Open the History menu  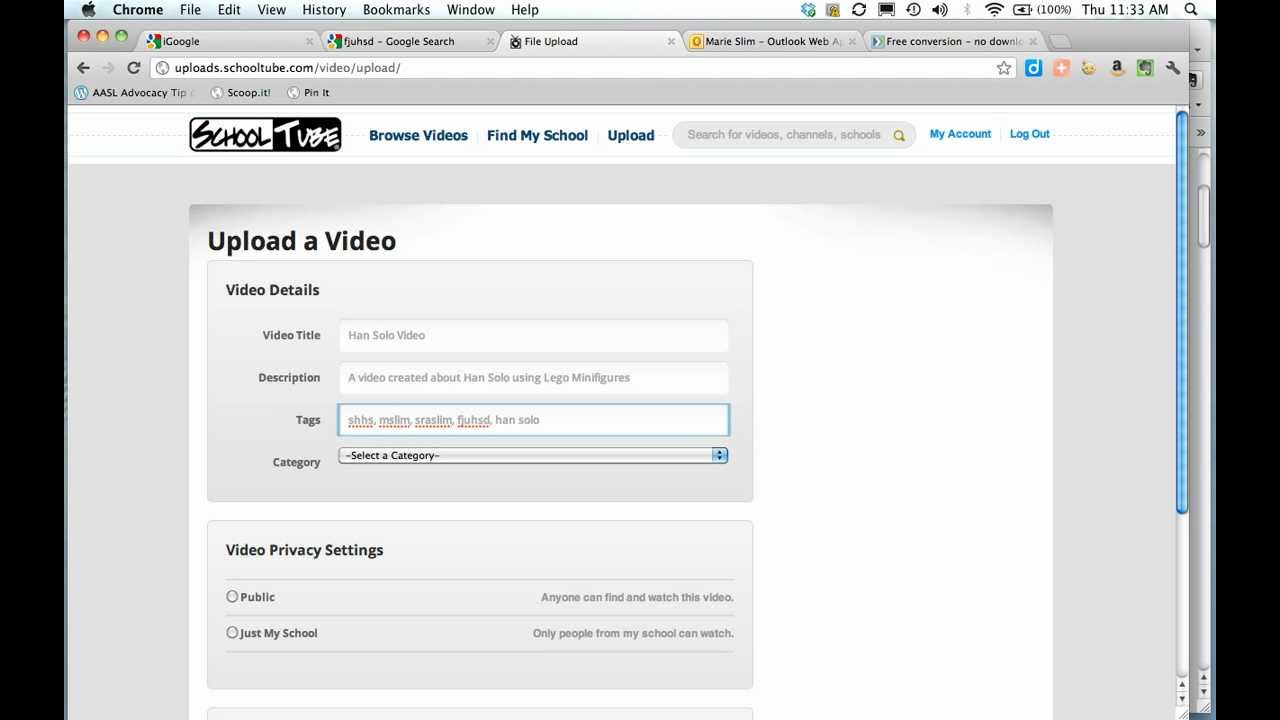coord(324,9)
